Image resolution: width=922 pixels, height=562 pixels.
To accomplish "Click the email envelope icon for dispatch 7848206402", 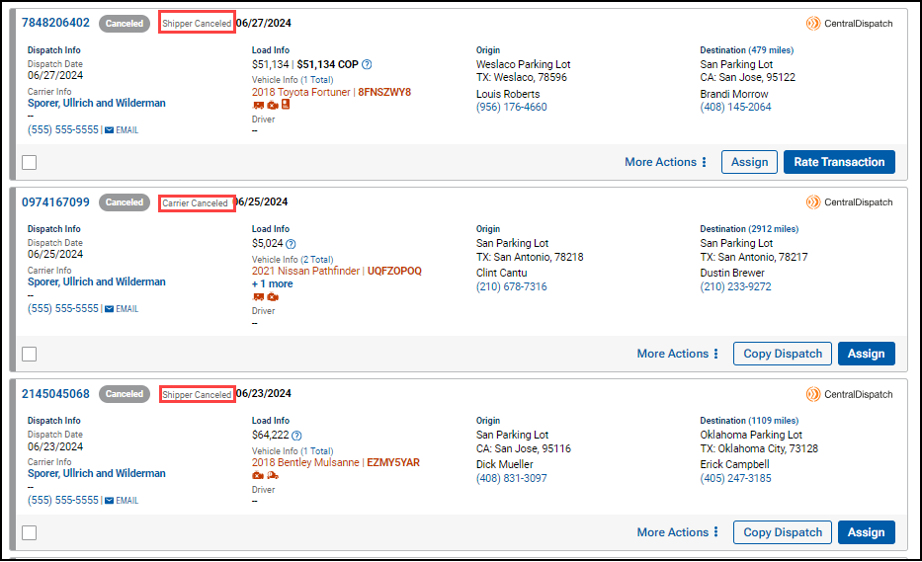I will tap(109, 130).
